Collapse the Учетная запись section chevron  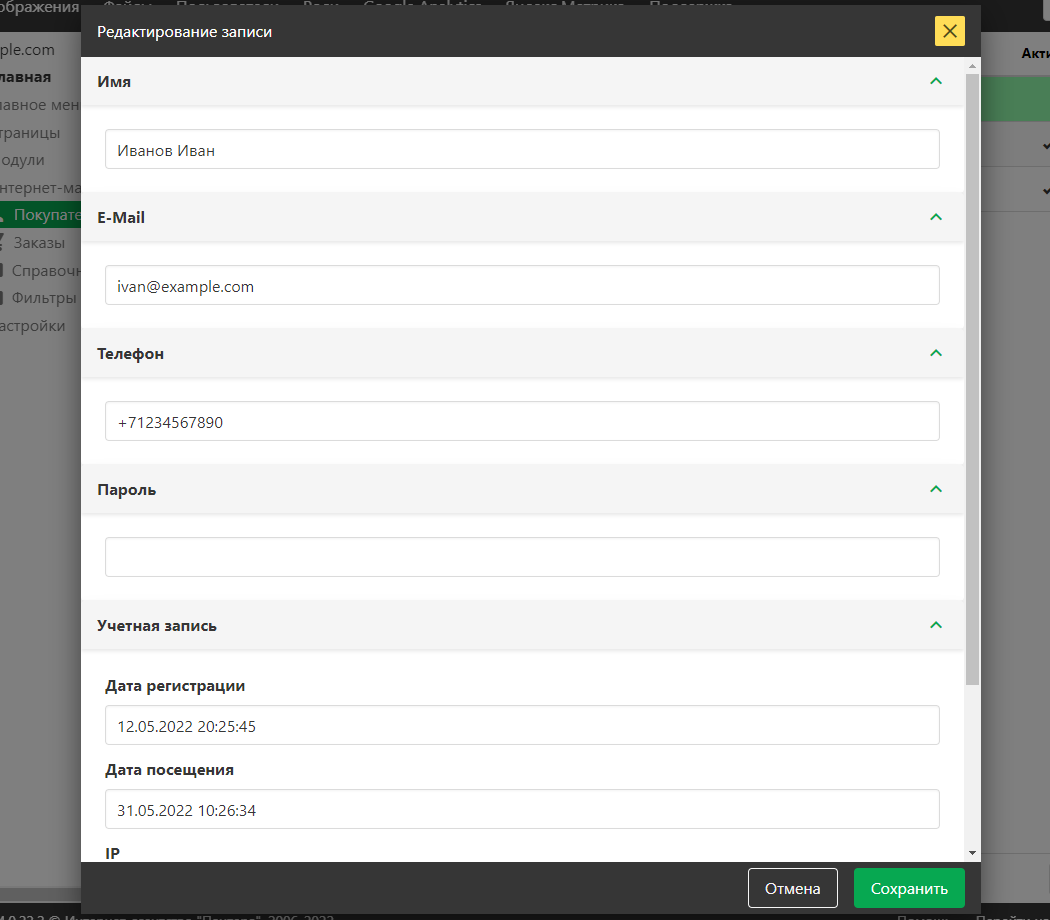tap(936, 625)
